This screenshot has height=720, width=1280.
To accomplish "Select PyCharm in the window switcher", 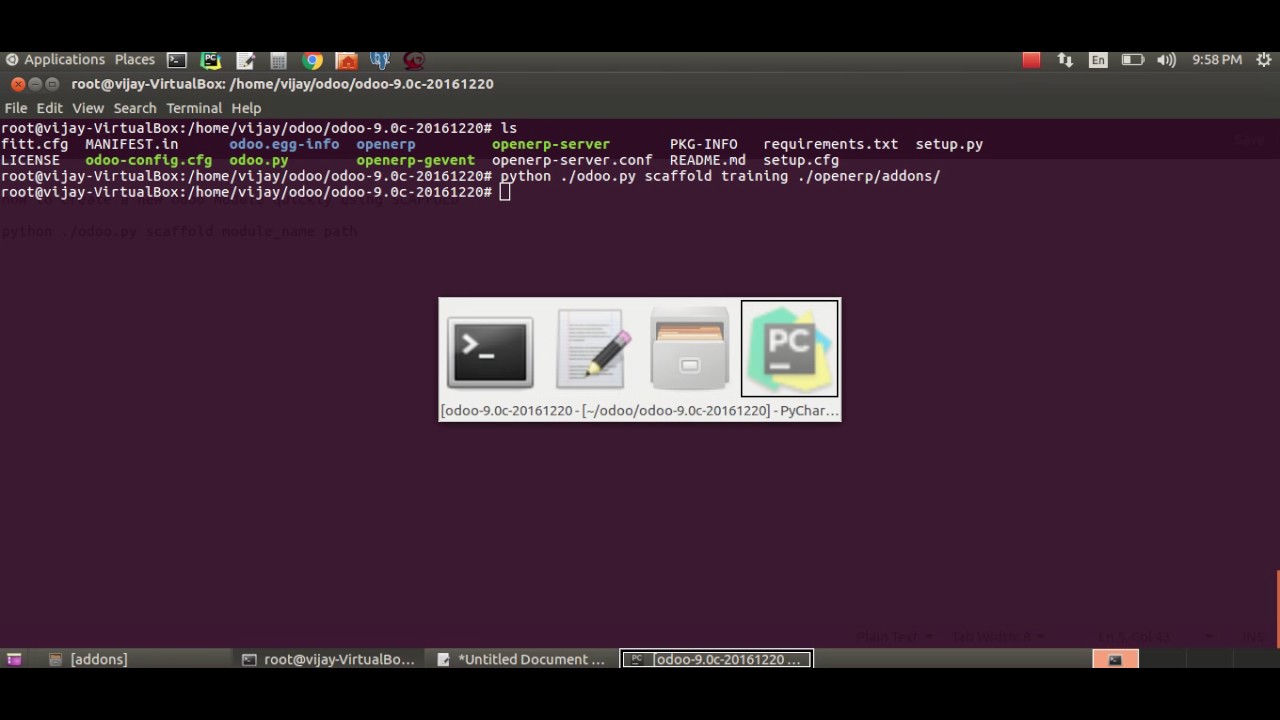I will pos(789,349).
